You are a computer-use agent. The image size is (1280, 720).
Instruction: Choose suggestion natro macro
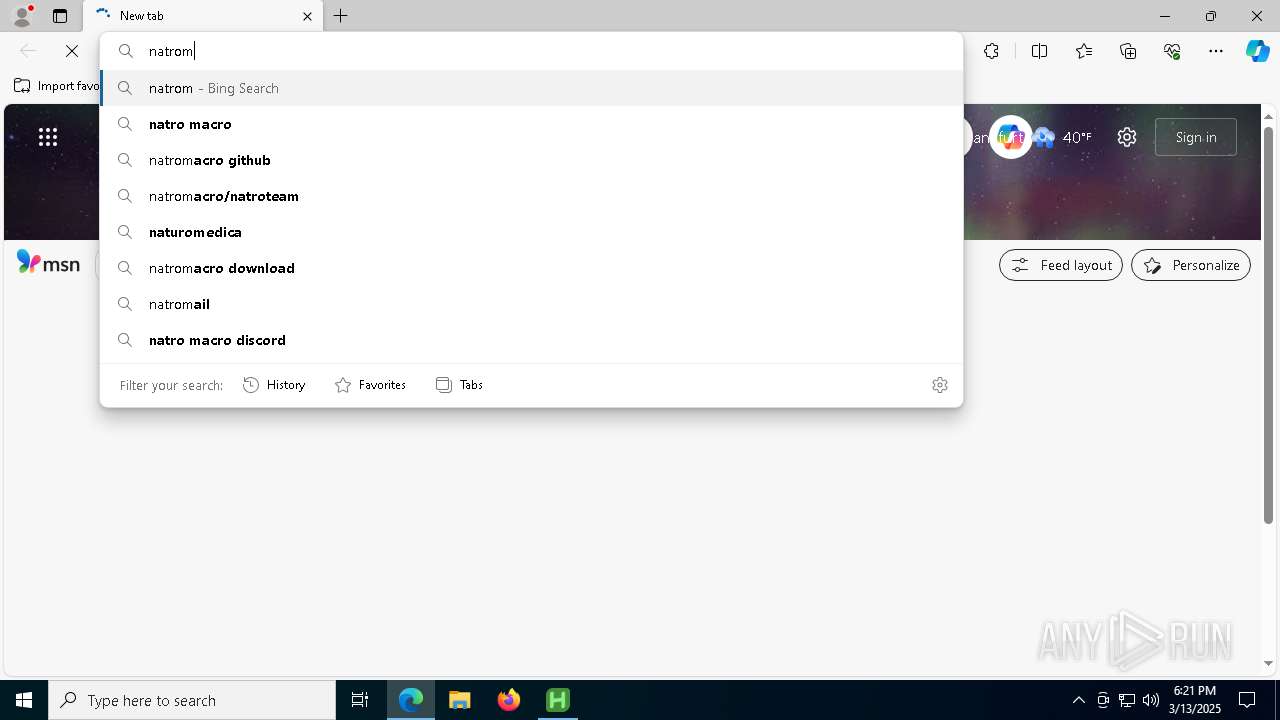(531, 124)
